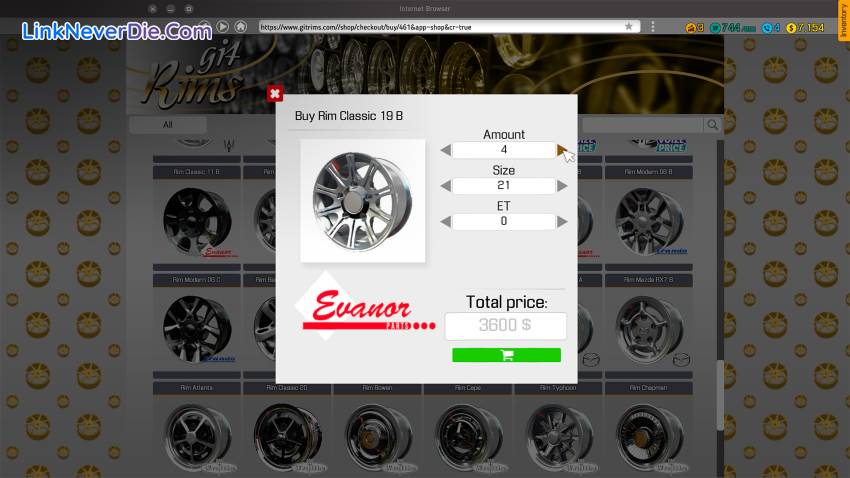Select the Rim Modern 06 B thumbnail
Screen dimensions: 850x478
tap(648, 222)
